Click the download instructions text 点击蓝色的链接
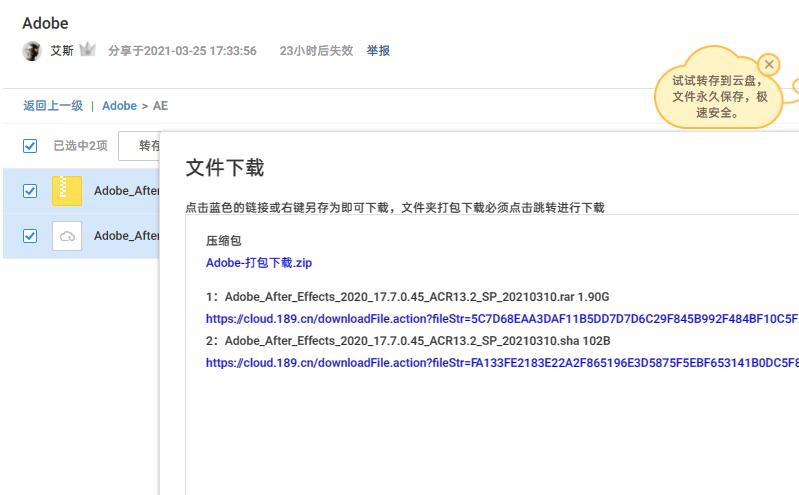The height and width of the screenshot is (495, 799). (395, 207)
